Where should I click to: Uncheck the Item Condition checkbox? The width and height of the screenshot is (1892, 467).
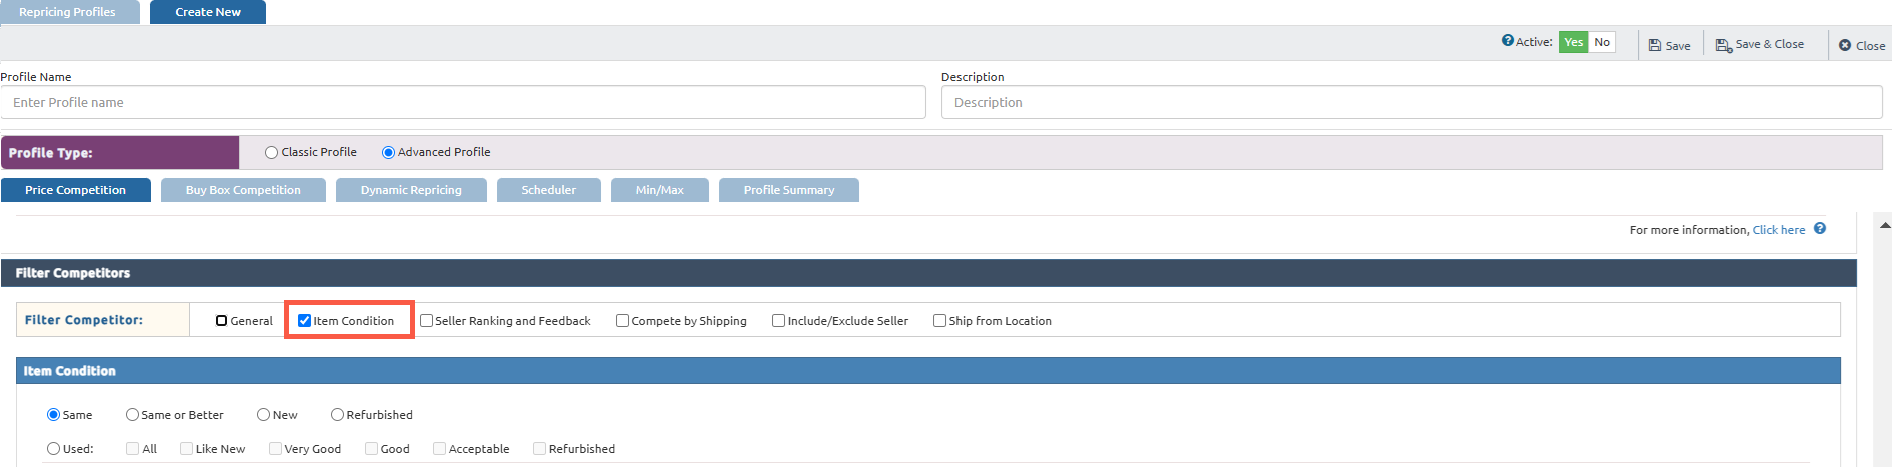point(305,321)
